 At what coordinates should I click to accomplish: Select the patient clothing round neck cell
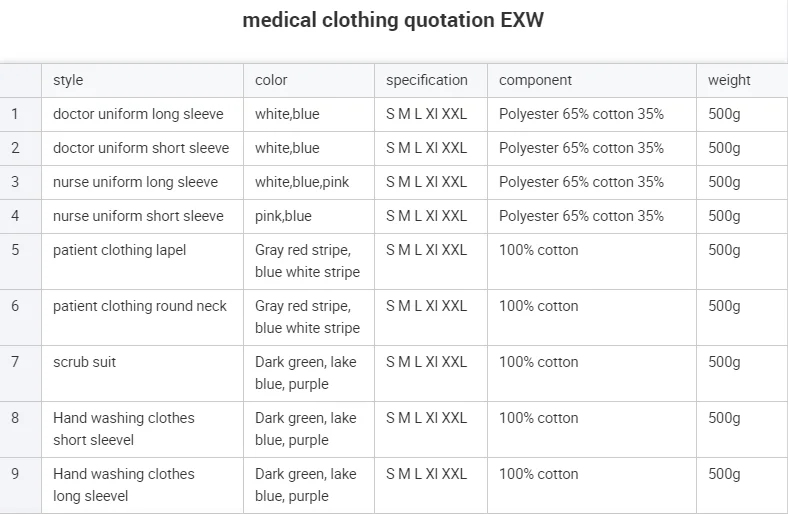(142, 317)
